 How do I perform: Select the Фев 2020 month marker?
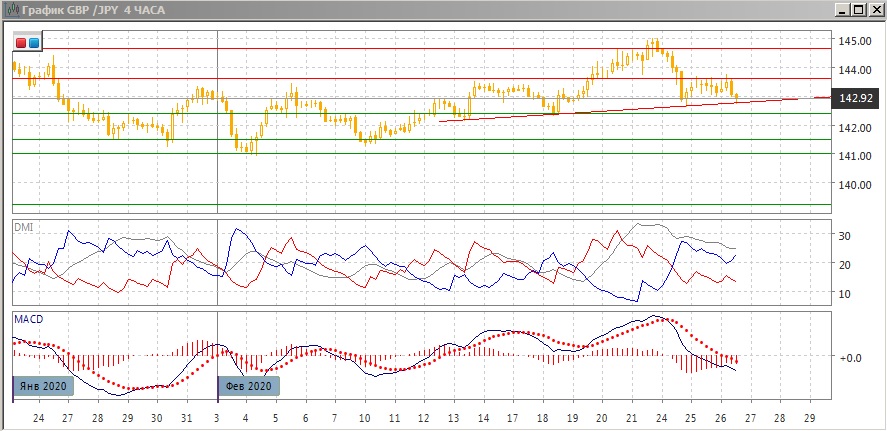248,386
